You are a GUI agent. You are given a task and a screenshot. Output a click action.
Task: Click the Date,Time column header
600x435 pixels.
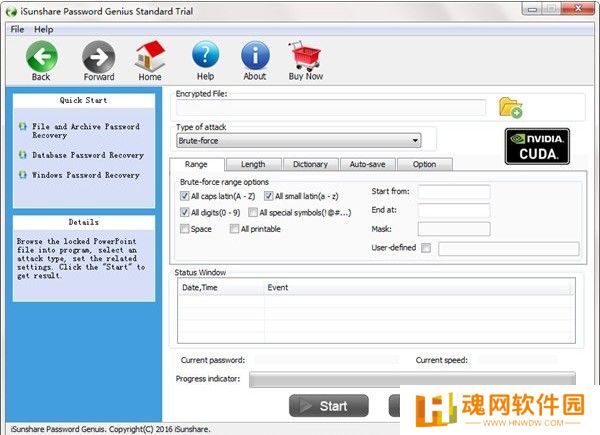pyautogui.click(x=222, y=287)
